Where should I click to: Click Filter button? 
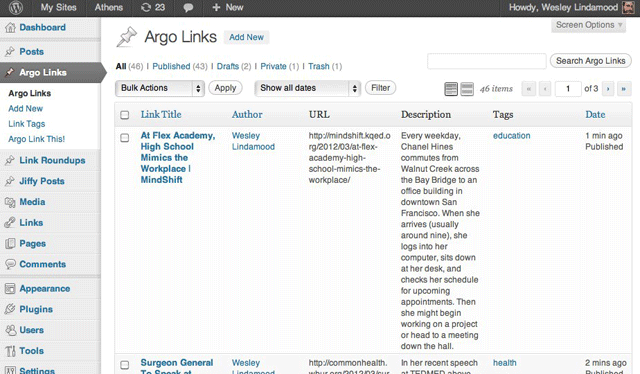coord(380,88)
